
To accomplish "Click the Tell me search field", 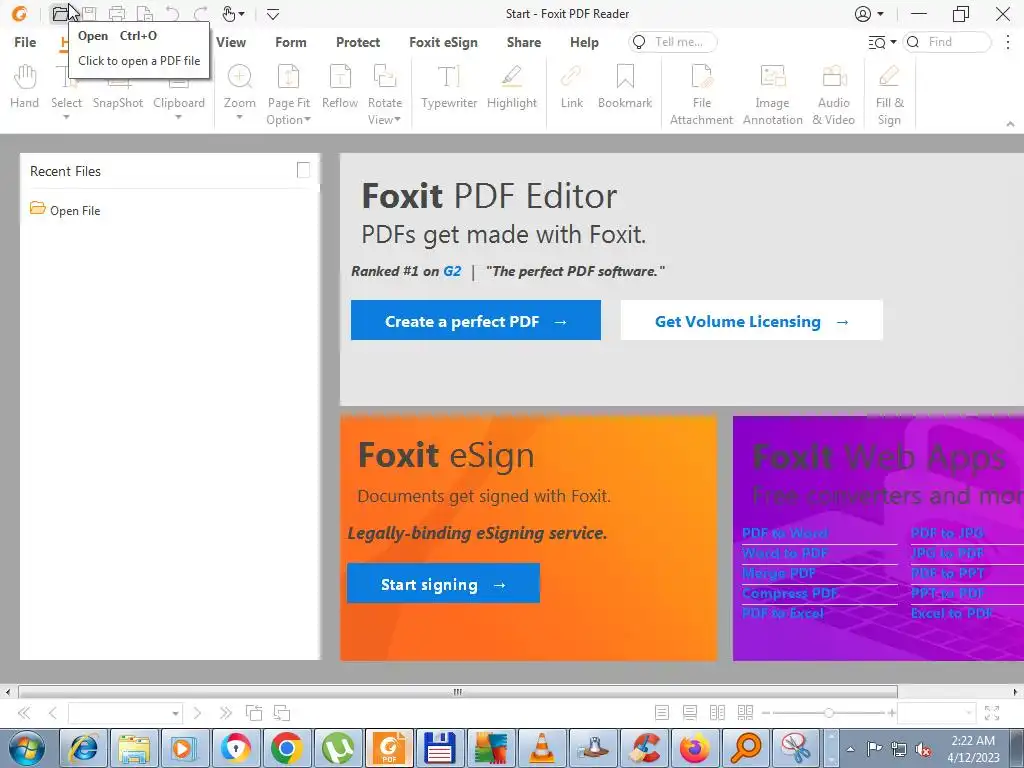I will click(x=673, y=42).
